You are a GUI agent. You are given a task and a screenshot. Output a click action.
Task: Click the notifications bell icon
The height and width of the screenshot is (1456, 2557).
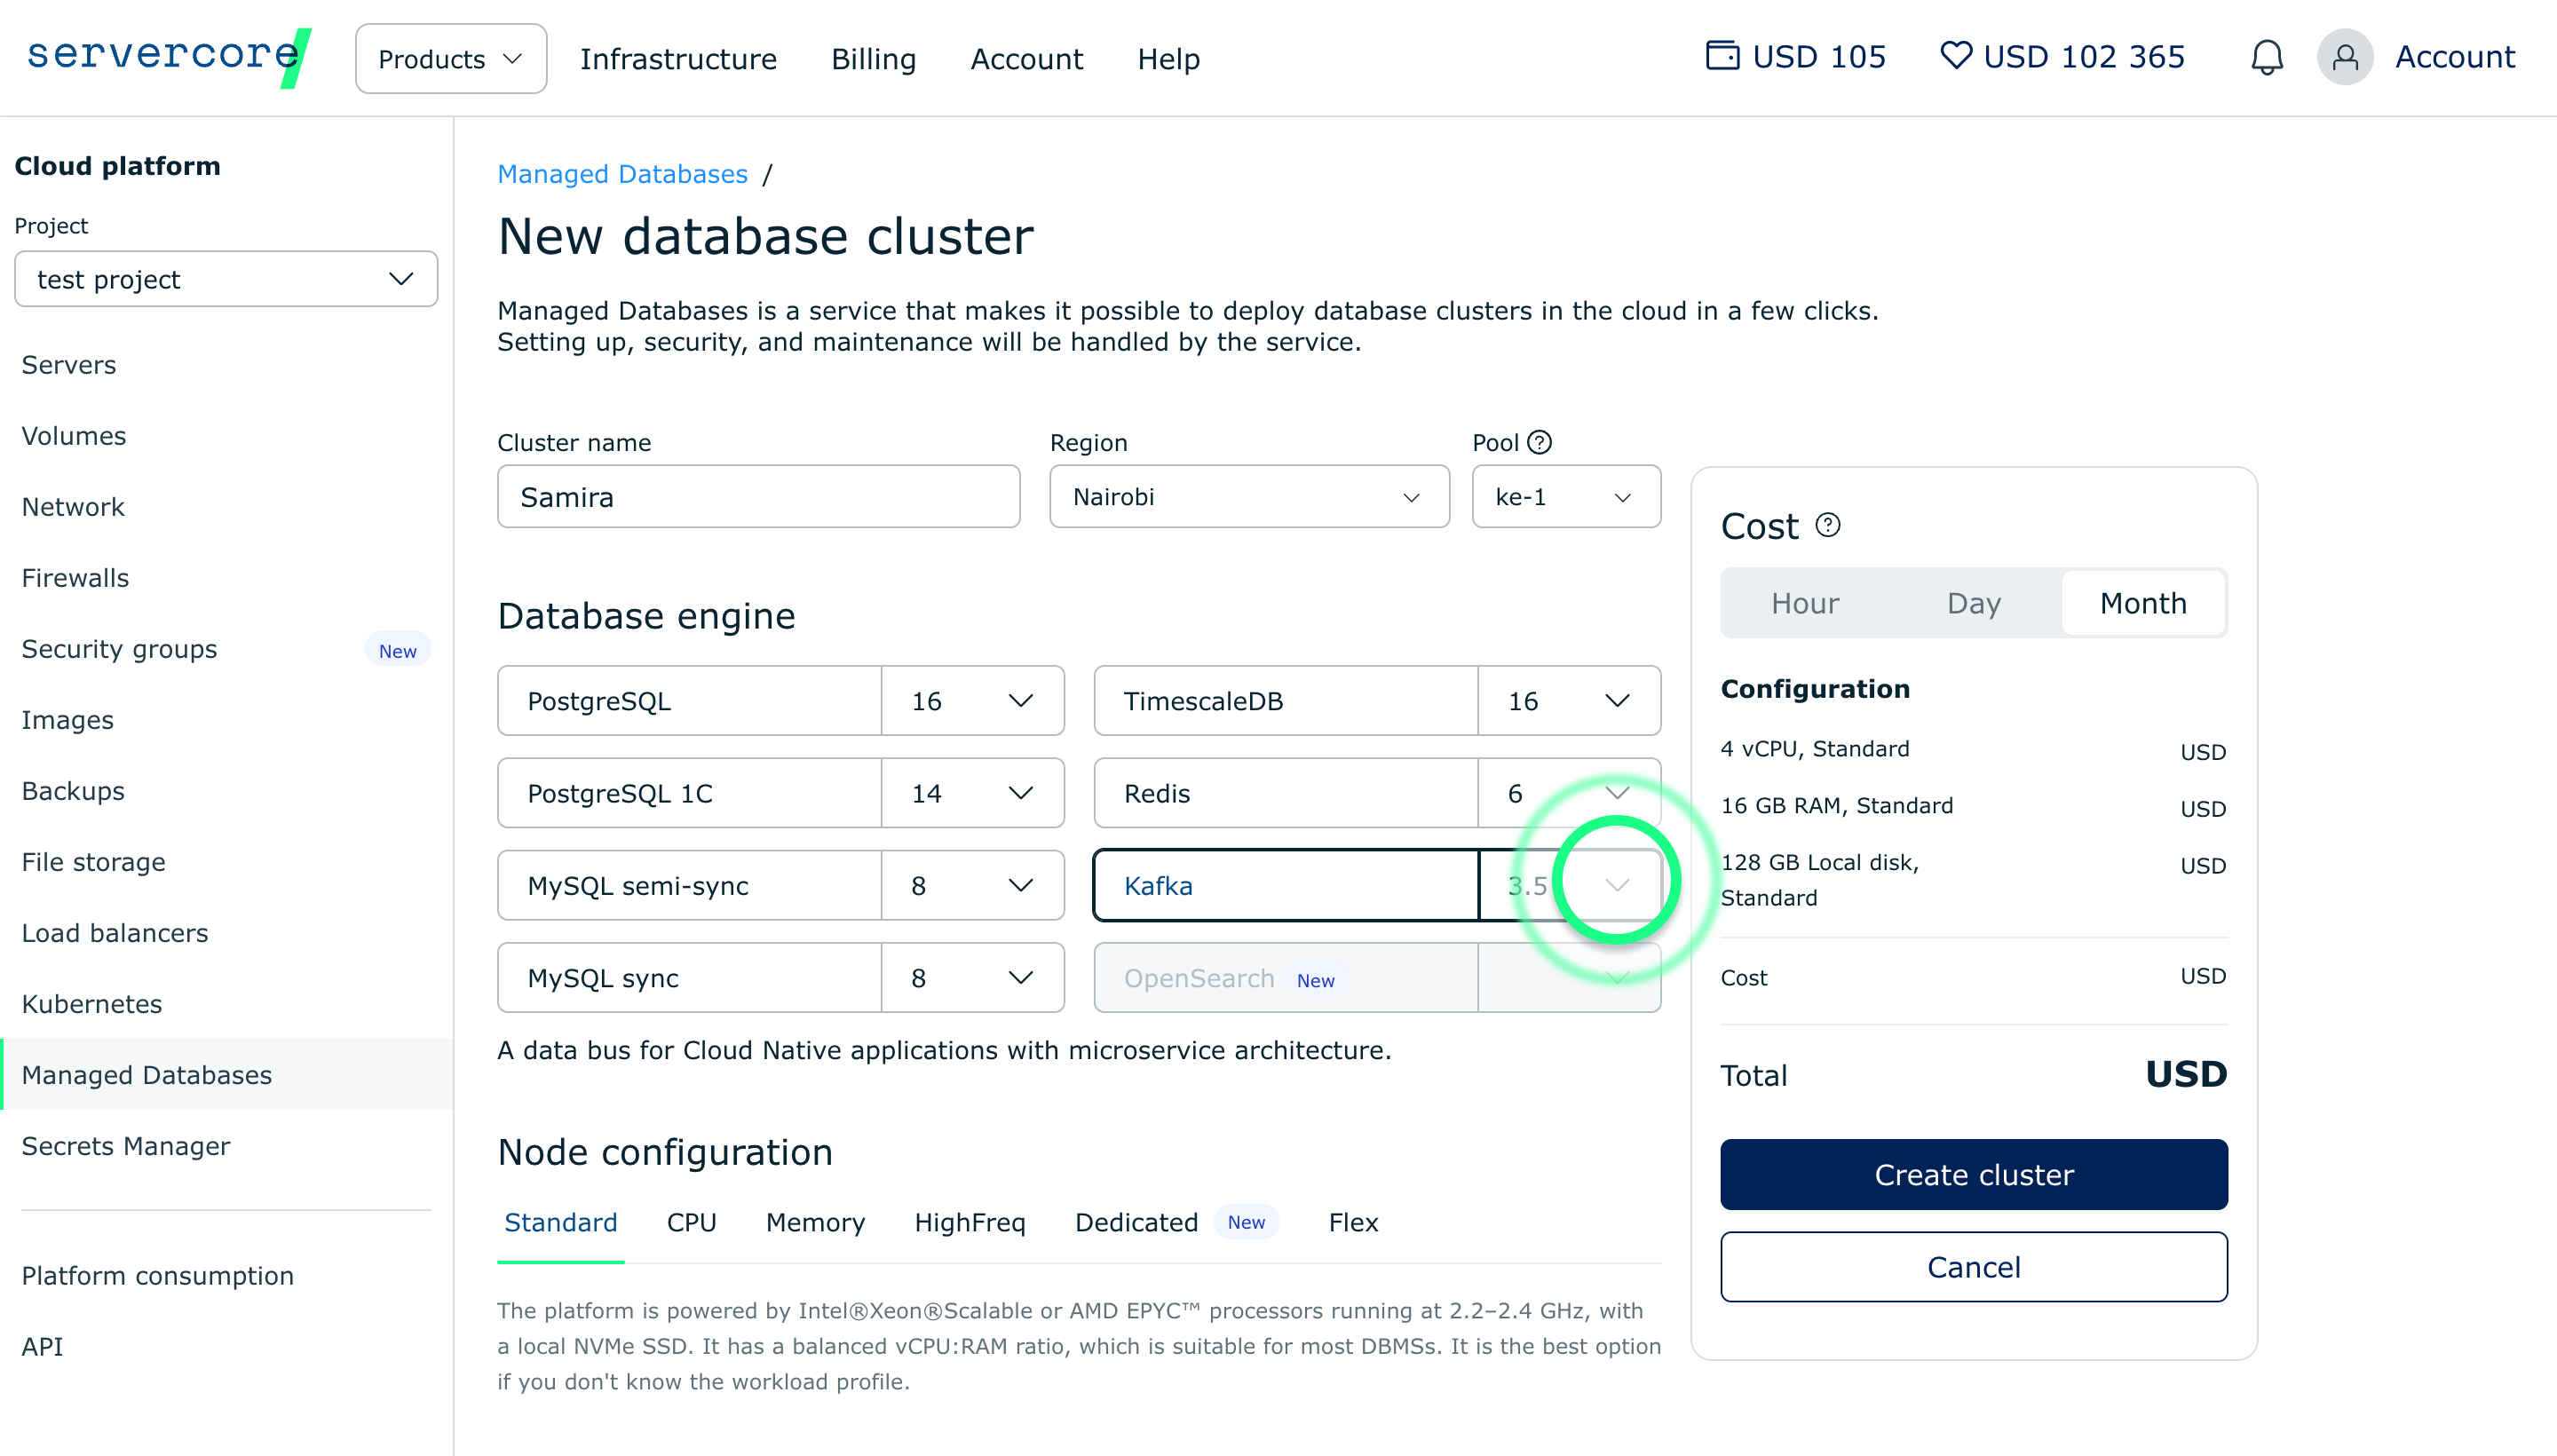click(x=2266, y=57)
